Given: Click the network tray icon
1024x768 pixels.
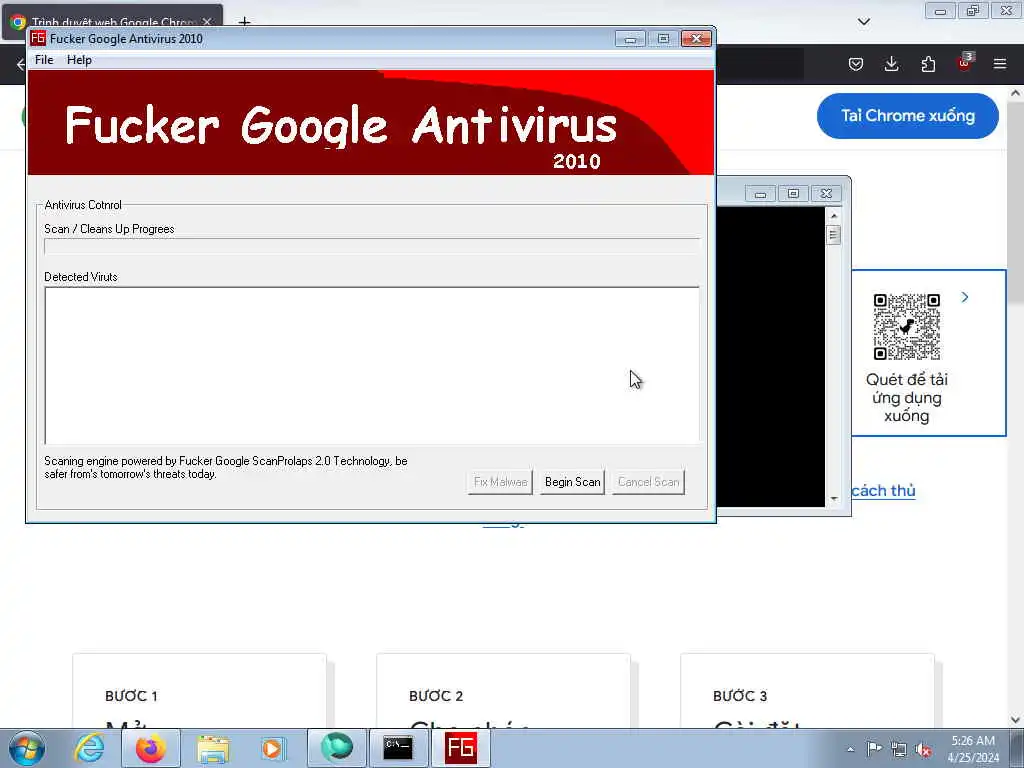Looking at the screenshot, I should coord(899,749).
